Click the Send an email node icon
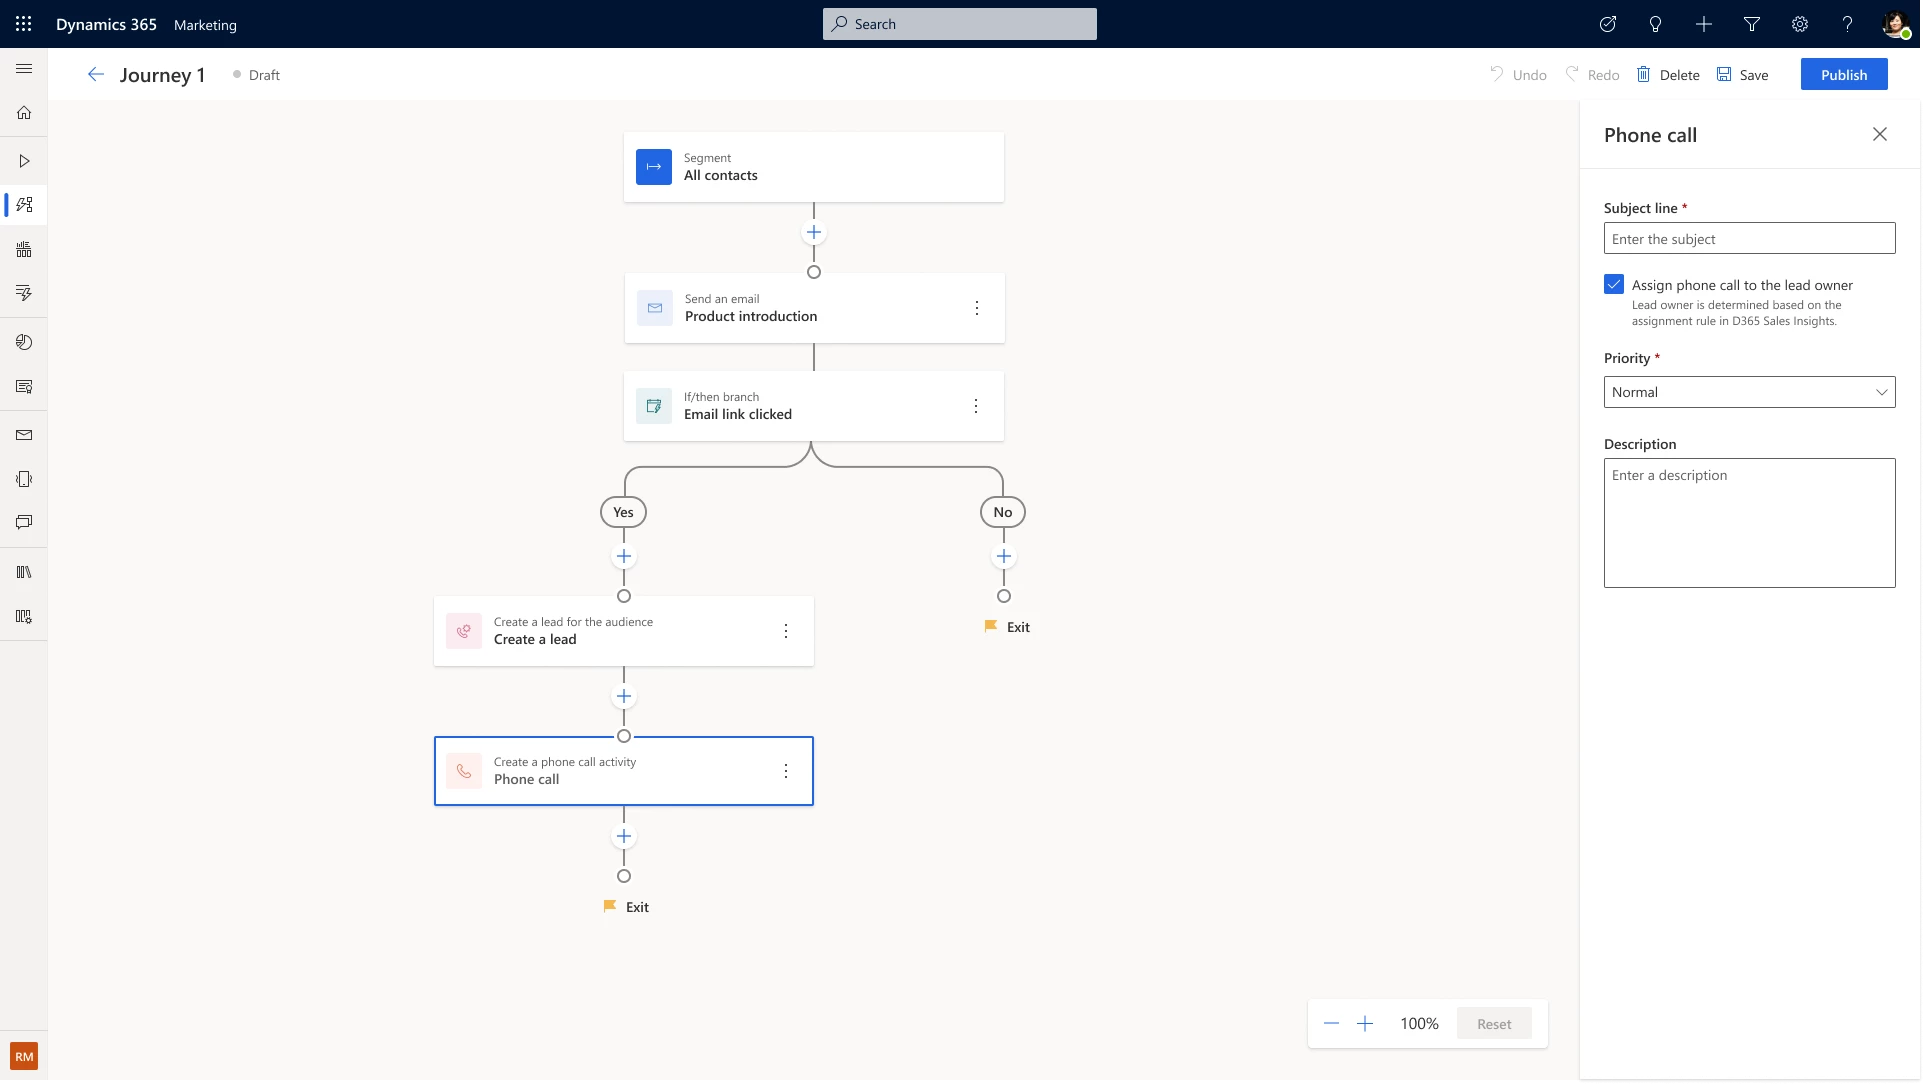1924x1085 pixels. tap(654, 307)
